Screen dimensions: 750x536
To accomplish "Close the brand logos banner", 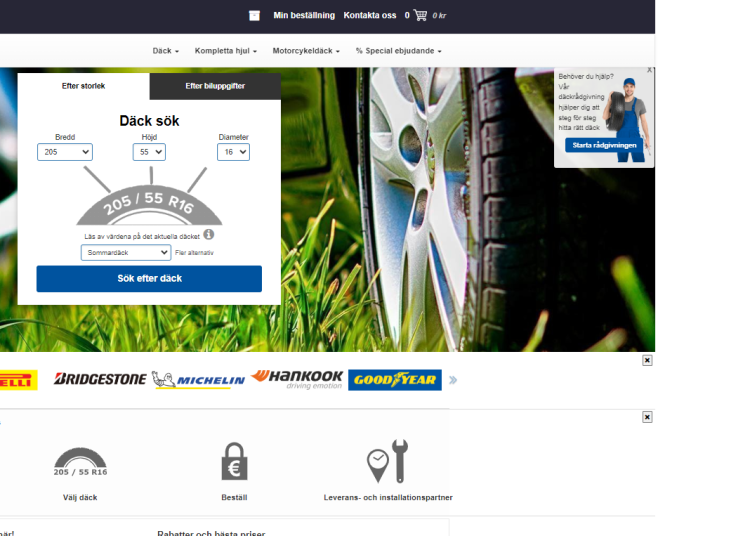I will pos(647,361).
